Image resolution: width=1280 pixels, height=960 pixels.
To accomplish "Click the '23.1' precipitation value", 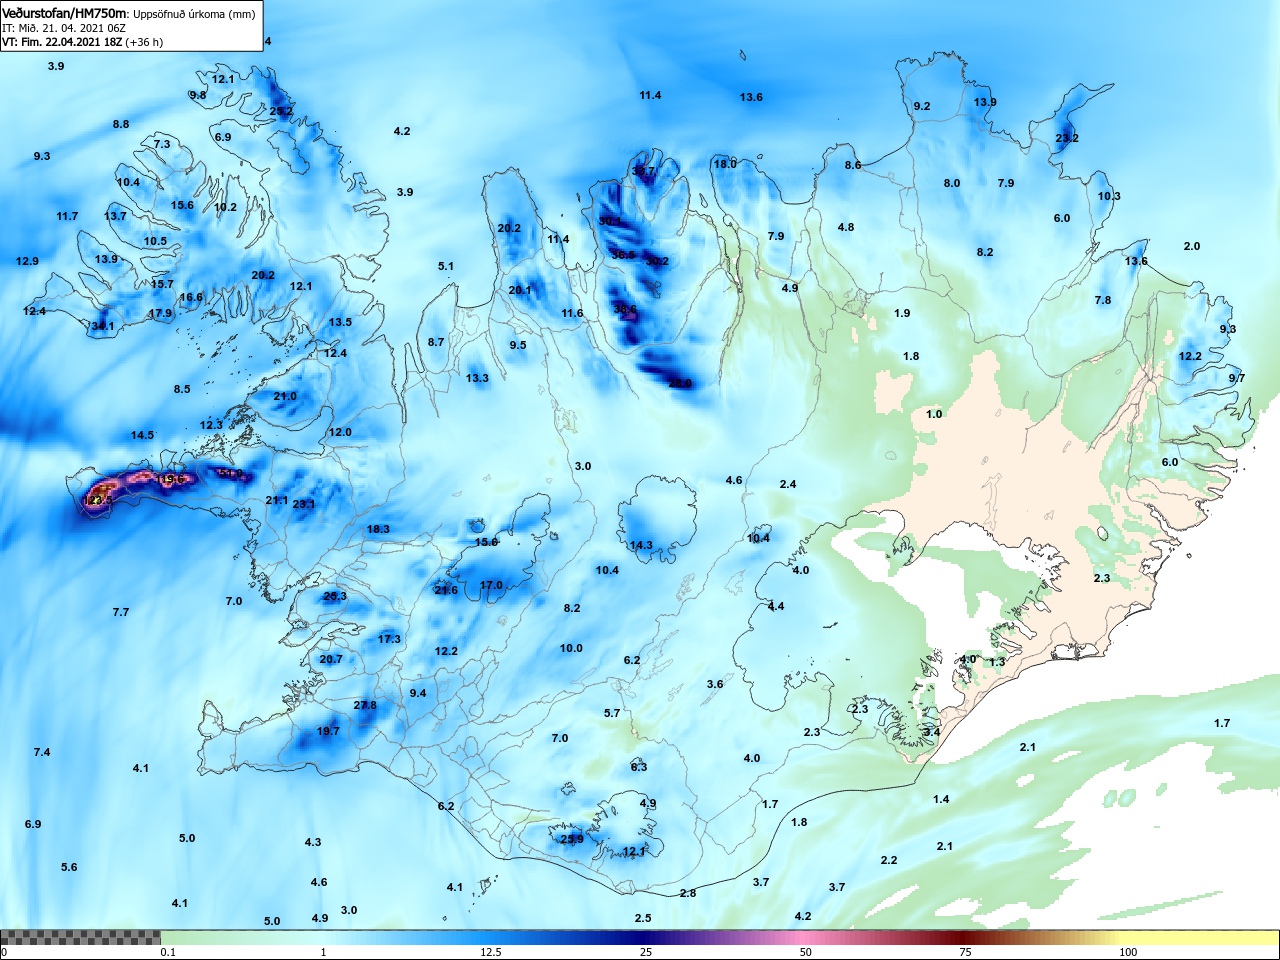I will (x=304, y=504).
